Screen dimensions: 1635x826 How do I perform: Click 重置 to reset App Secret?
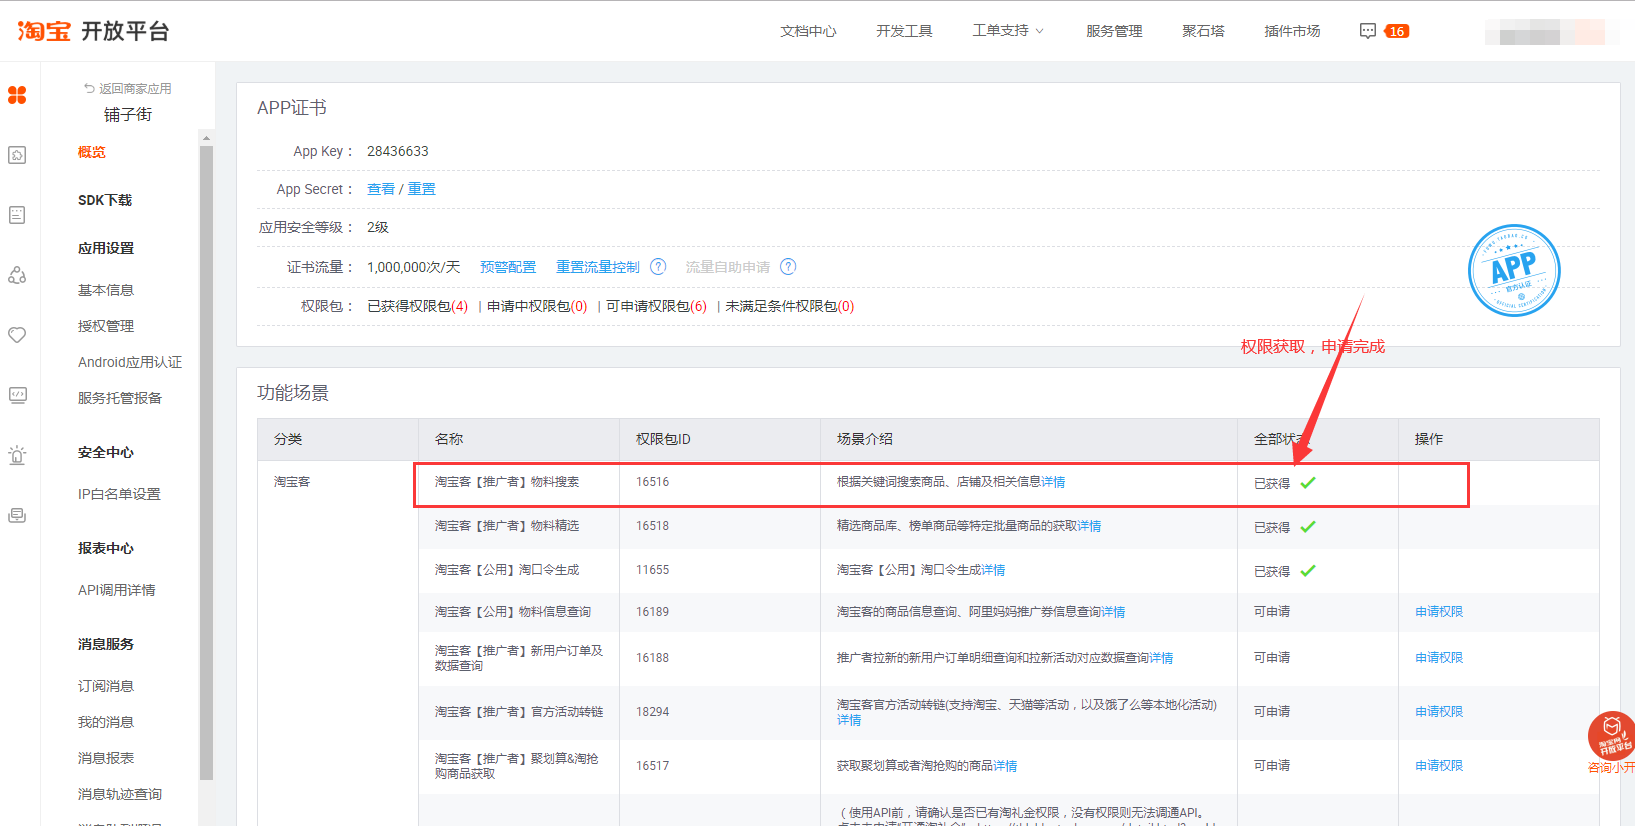[422, 189]
